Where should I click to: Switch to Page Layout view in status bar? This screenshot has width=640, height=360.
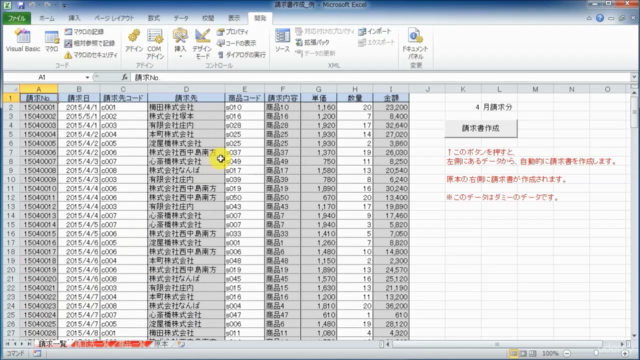[x=523, y=353]
